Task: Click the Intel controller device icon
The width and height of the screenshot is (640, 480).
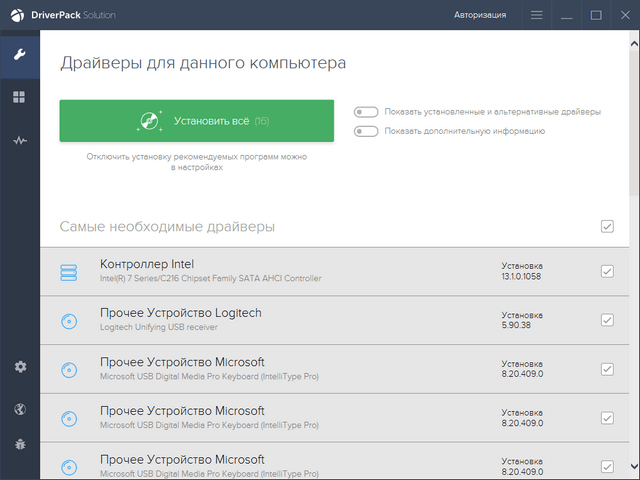Action: tap(68, 272)
